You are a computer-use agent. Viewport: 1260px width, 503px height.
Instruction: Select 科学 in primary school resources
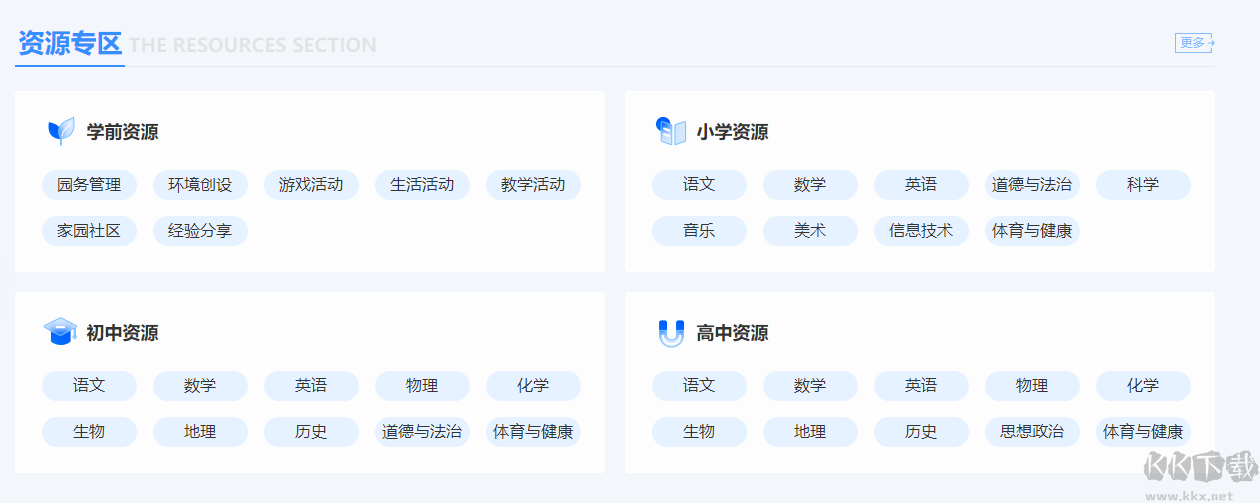tap(1143, 185)
